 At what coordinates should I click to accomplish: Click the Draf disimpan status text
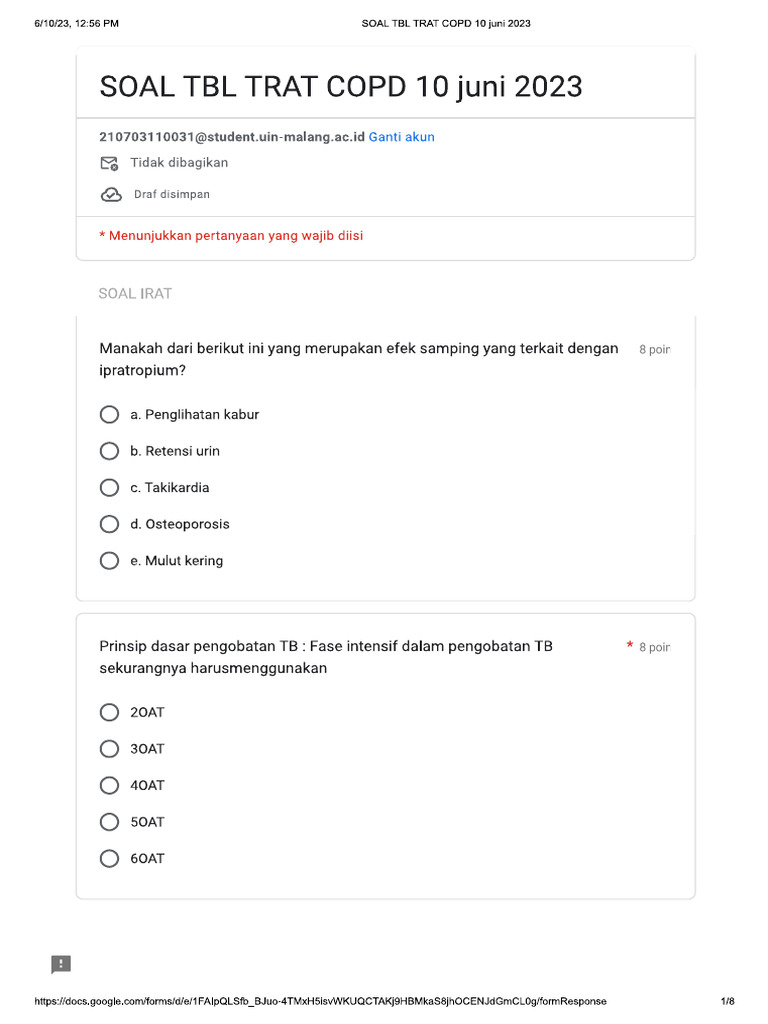[172, 195]
